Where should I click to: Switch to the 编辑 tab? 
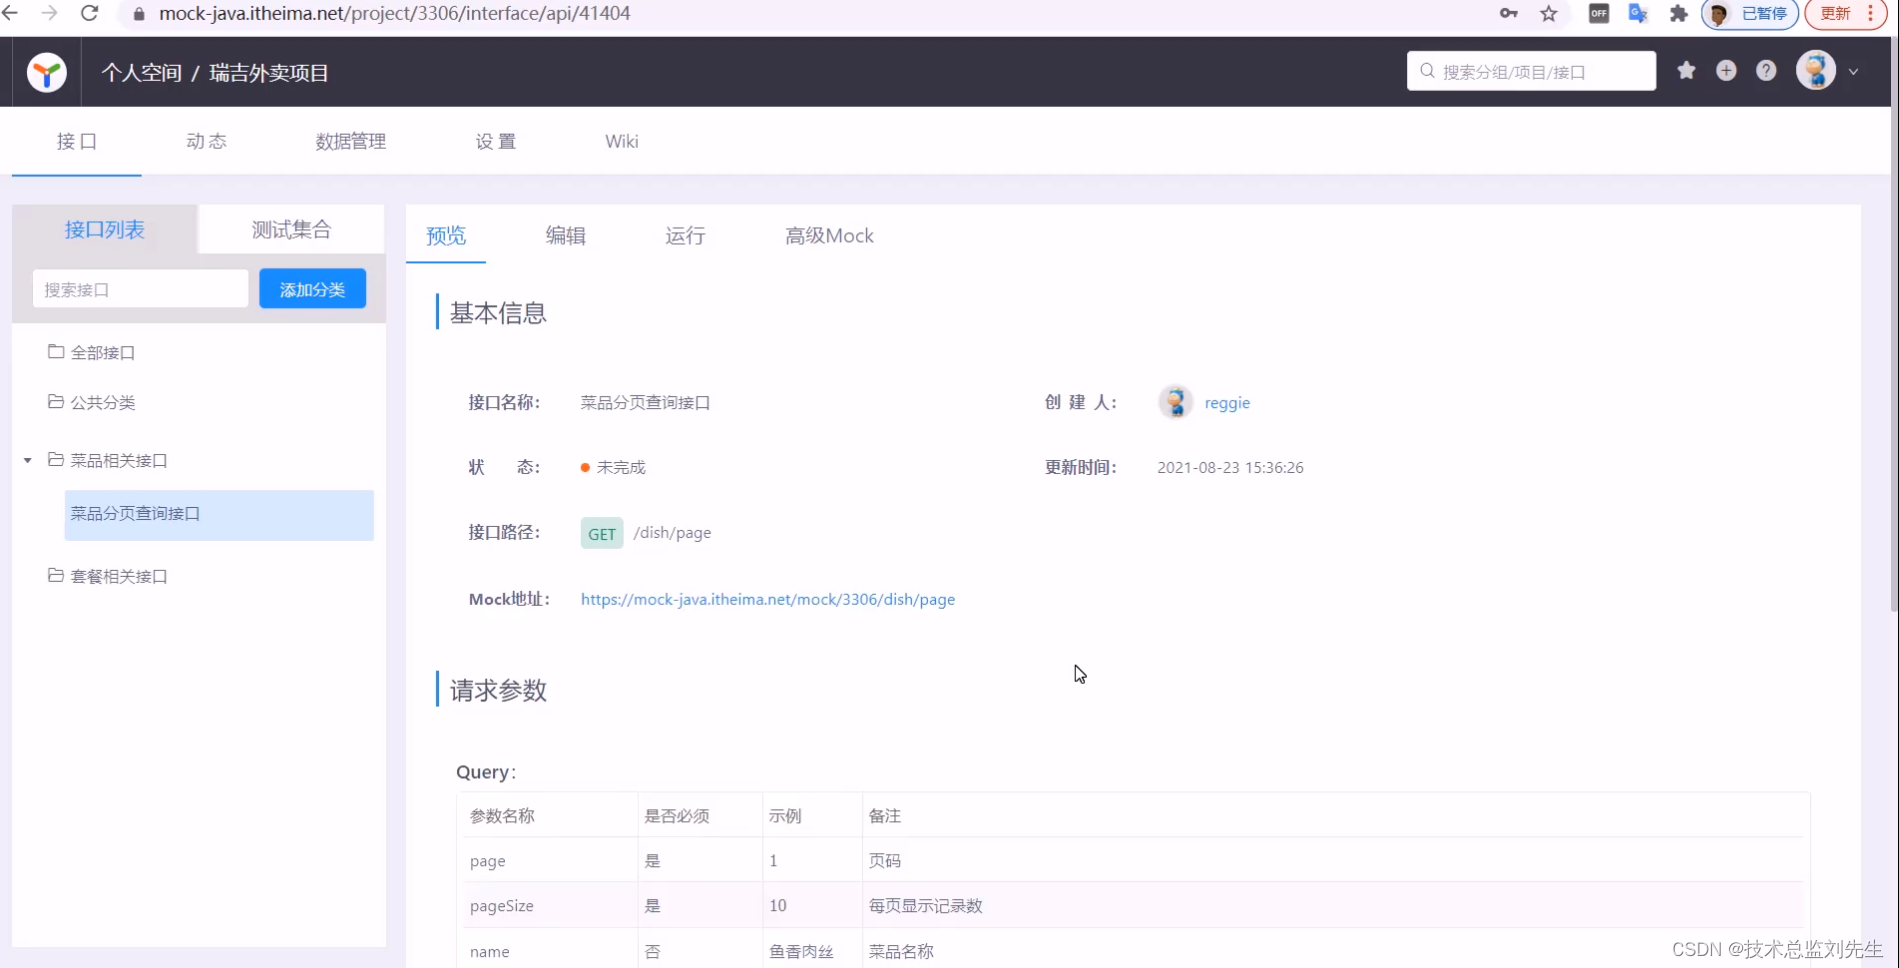coord(566,236)
